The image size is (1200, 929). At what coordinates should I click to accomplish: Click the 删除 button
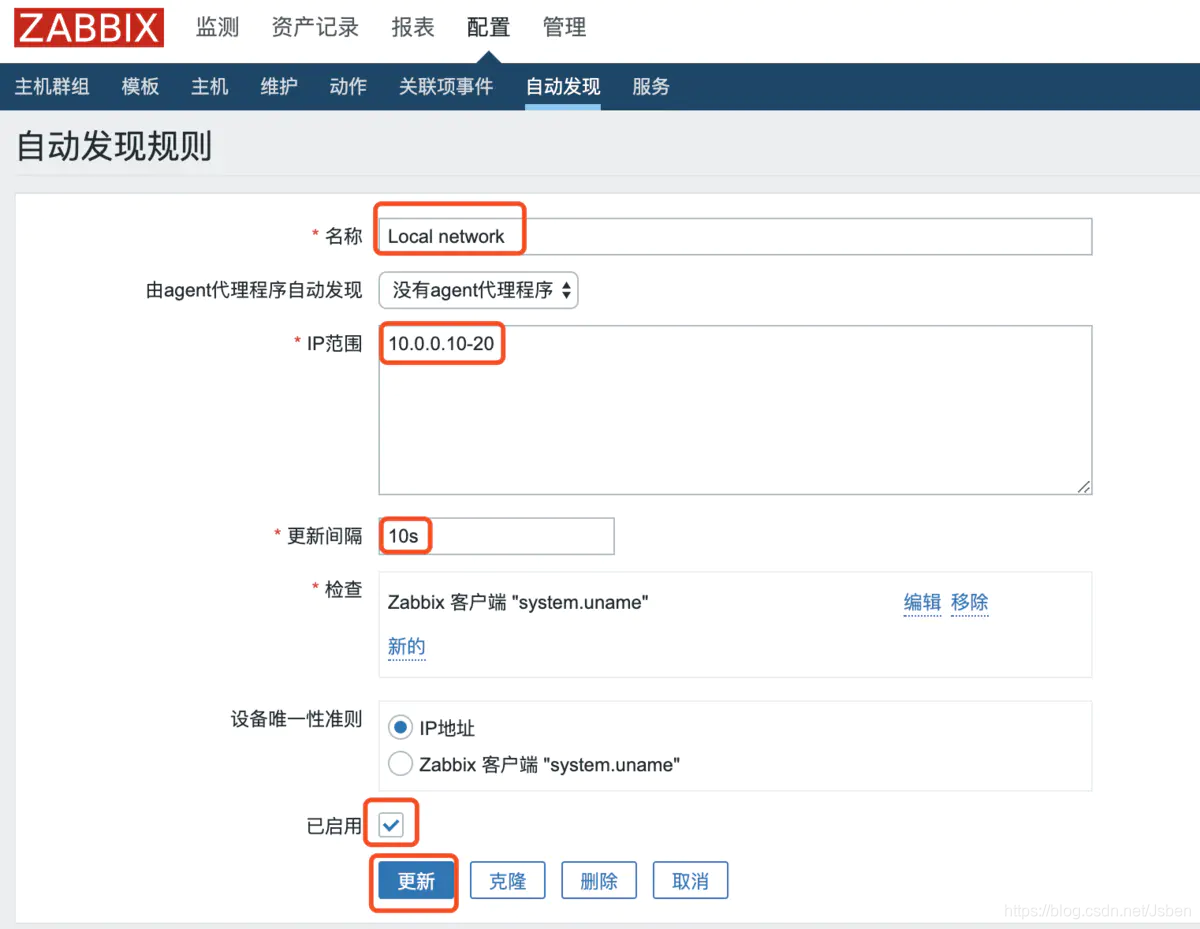pos(599,881)
